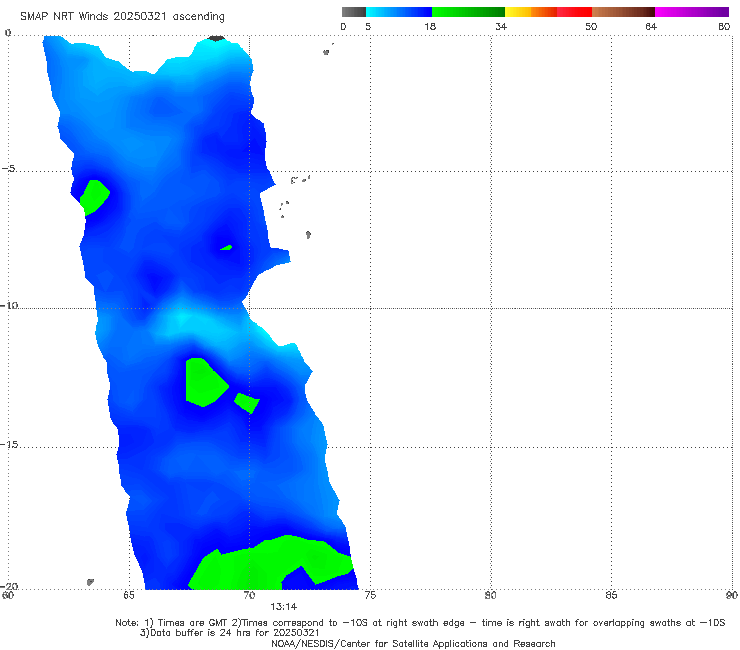Click the color bar label '50'
The image size is (740, 650).
click(x=591, y=27)
